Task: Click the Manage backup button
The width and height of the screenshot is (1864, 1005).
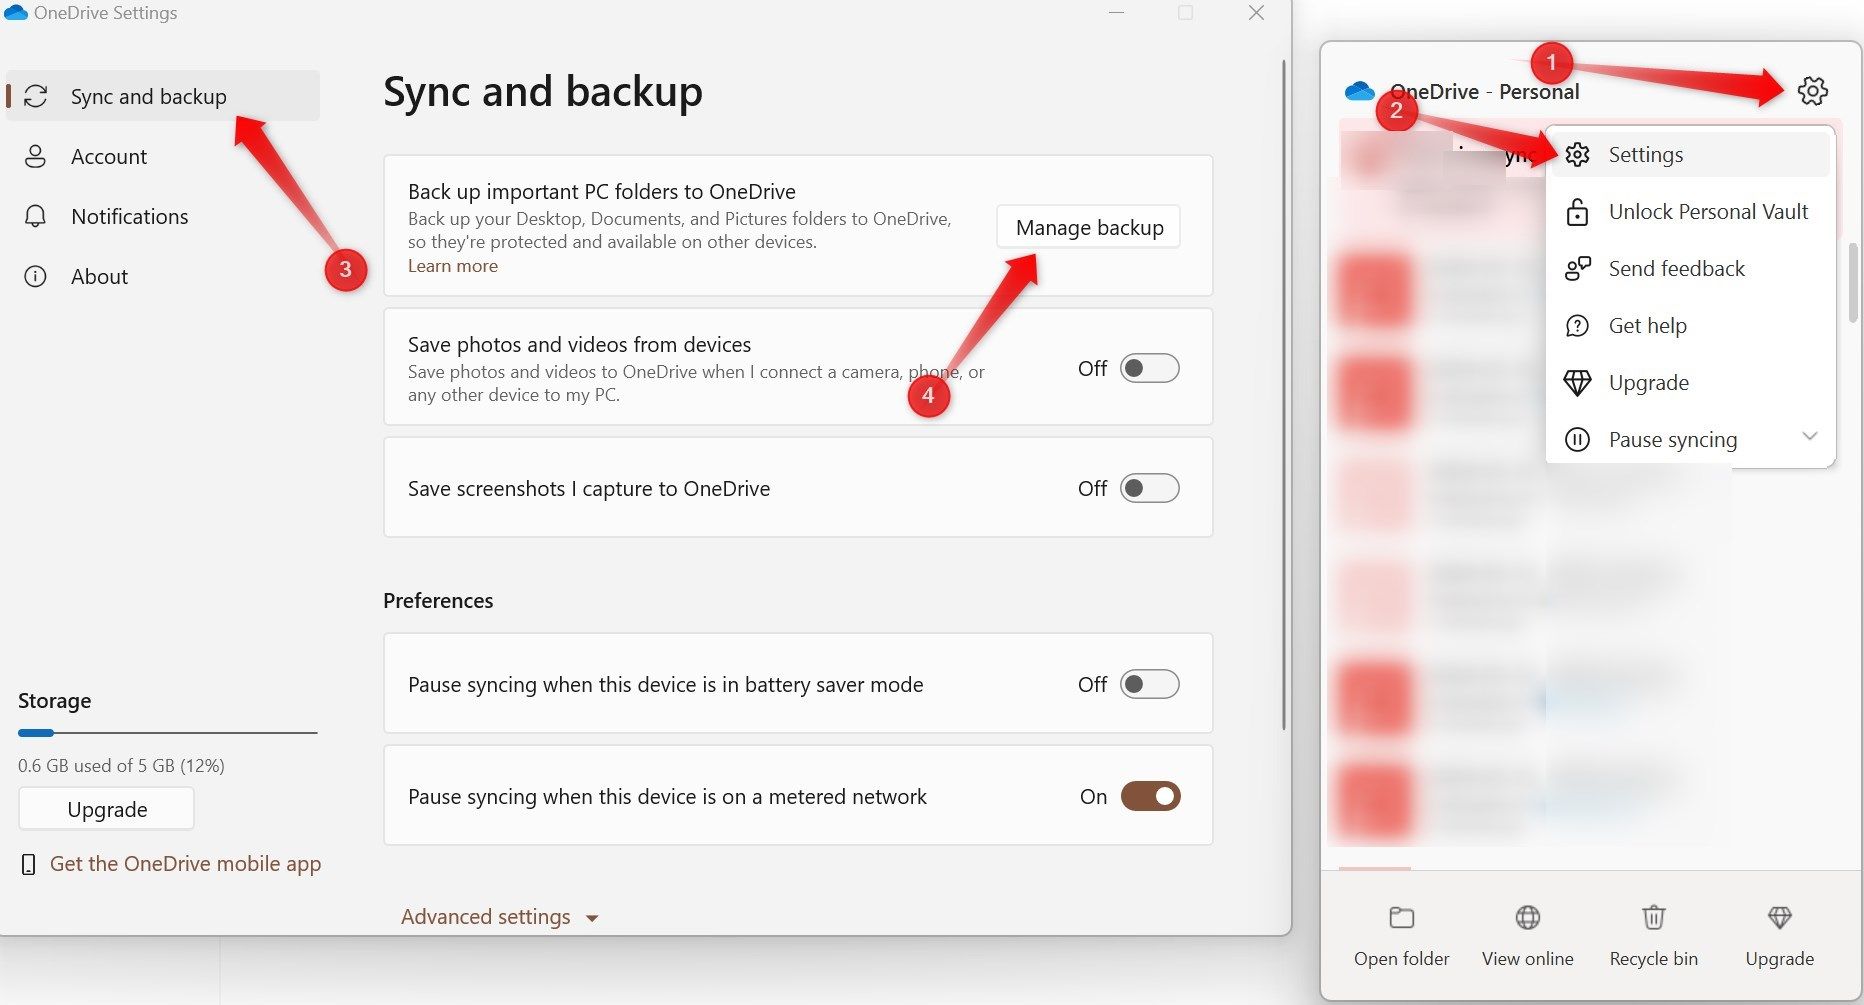Action: click(x=1088, y=227)
